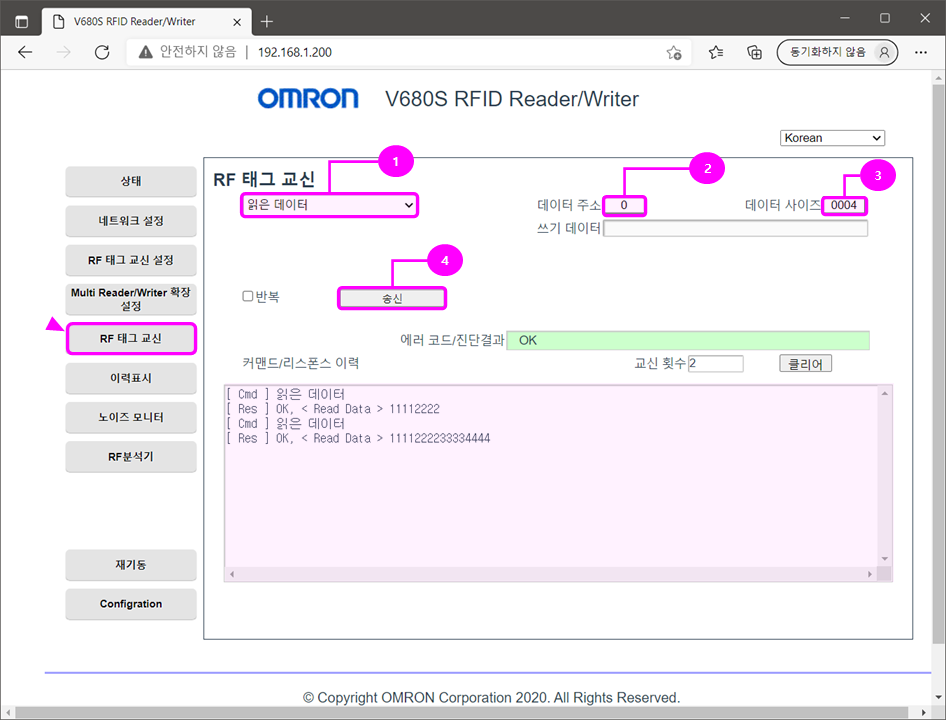Image resolution: width=946 pixels, height=720 pixels.
Task: Add this page to favorites
Action: (674, 53)
